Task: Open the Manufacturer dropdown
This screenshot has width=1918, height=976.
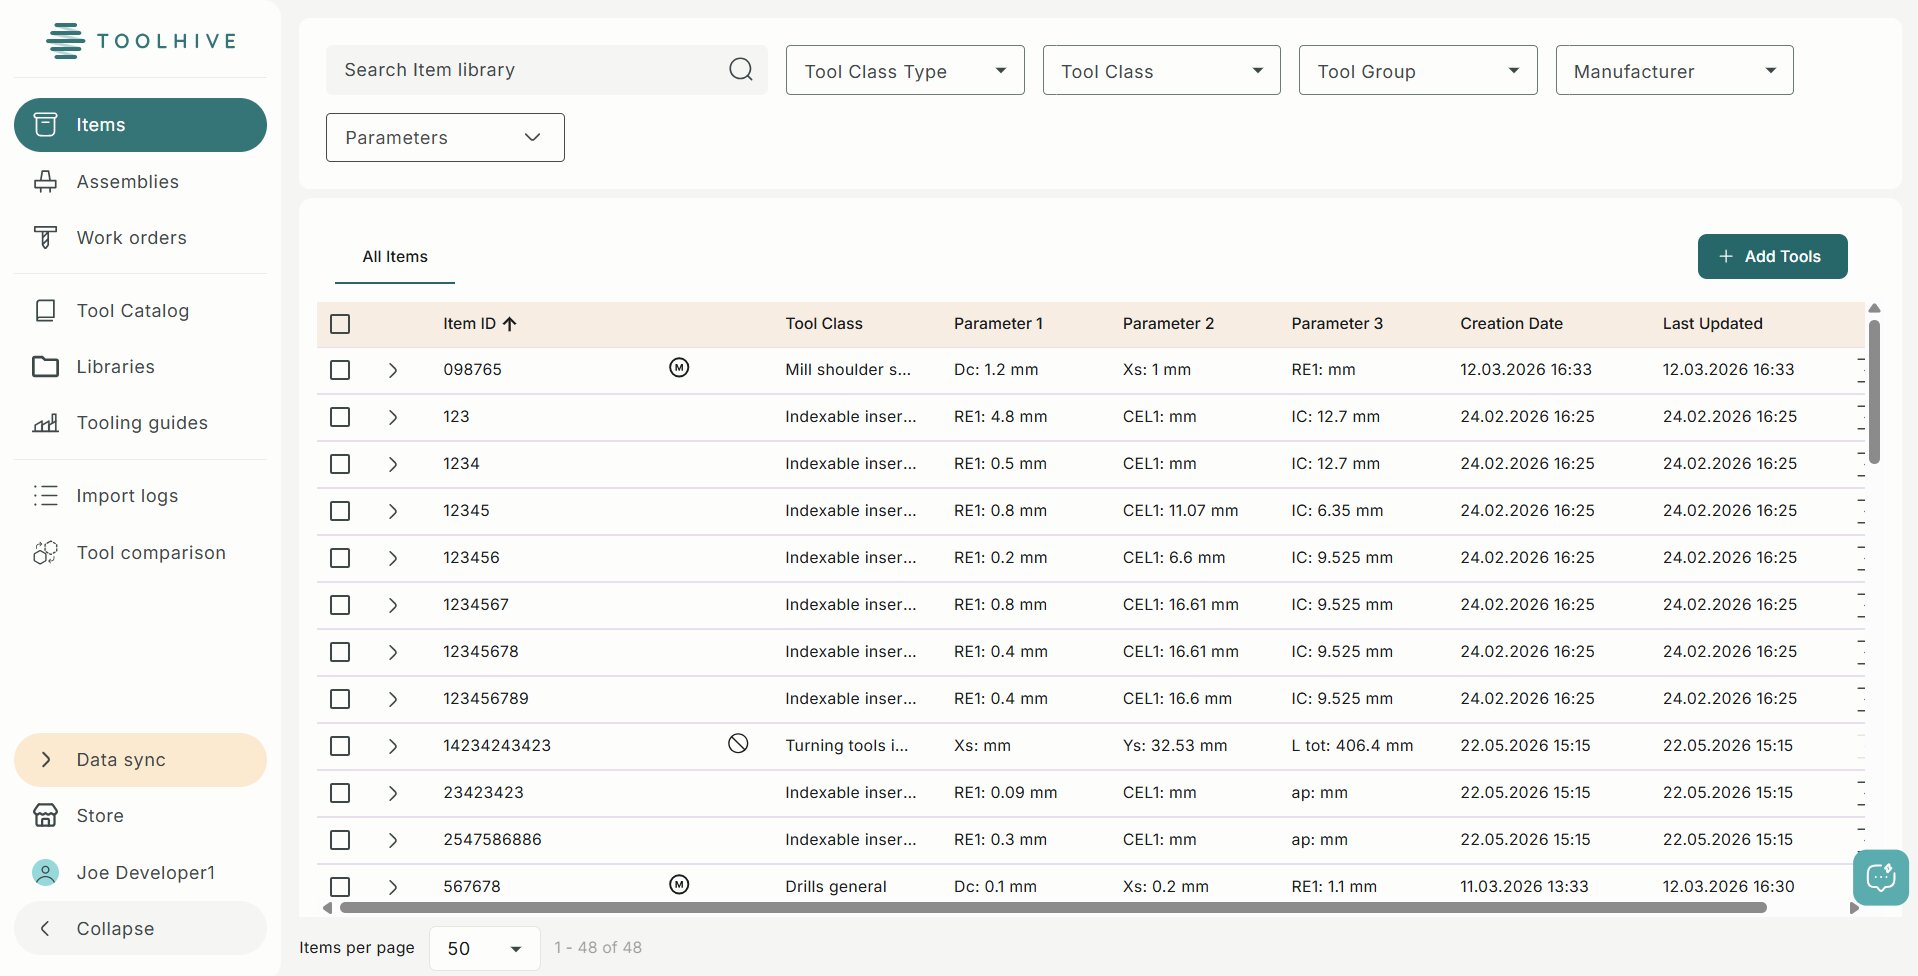Action: [1674, 70]
